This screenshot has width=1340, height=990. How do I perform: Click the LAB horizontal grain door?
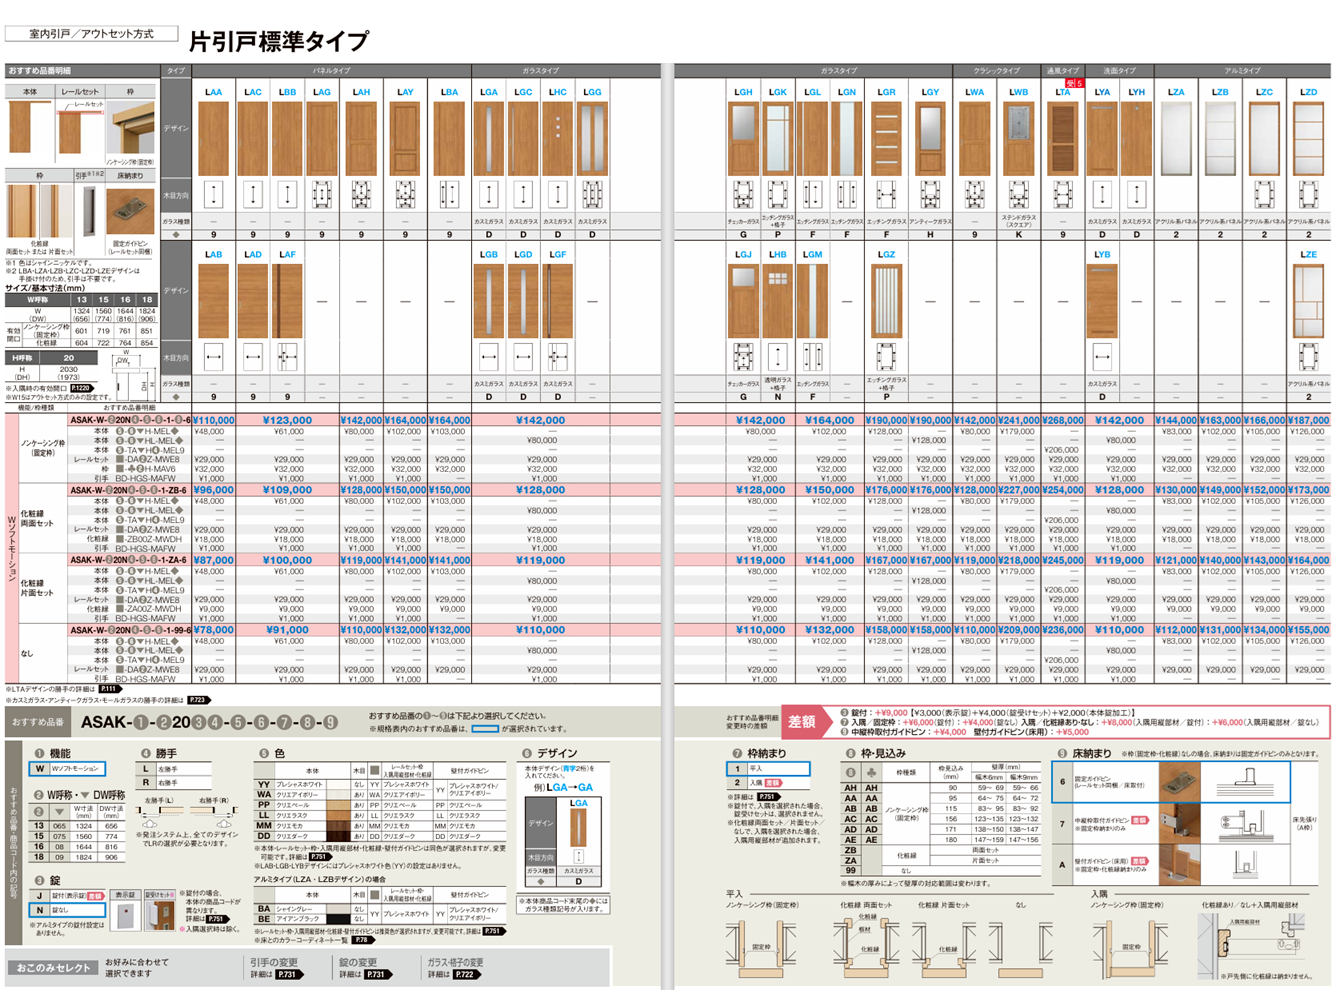click(x=213, y=300)
